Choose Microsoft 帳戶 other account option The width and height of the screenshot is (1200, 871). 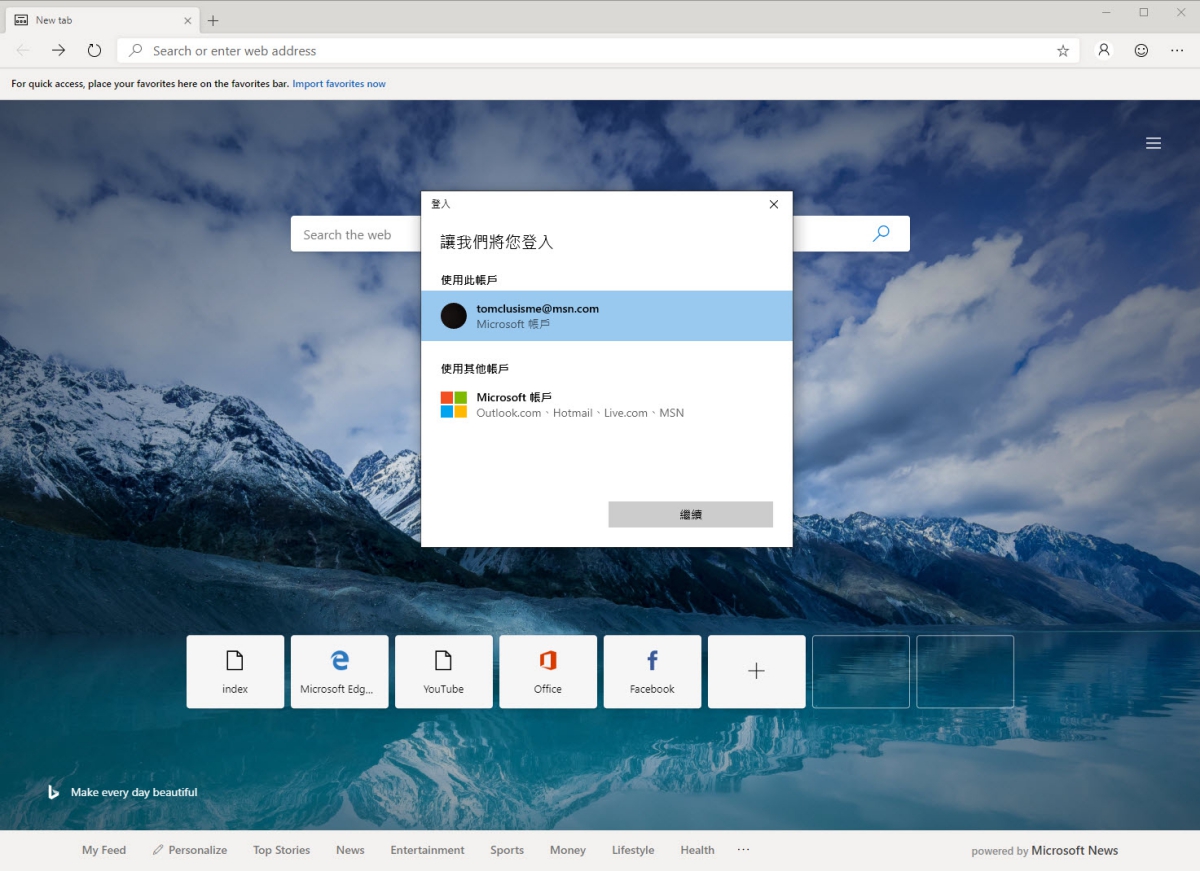click(607, 405)
